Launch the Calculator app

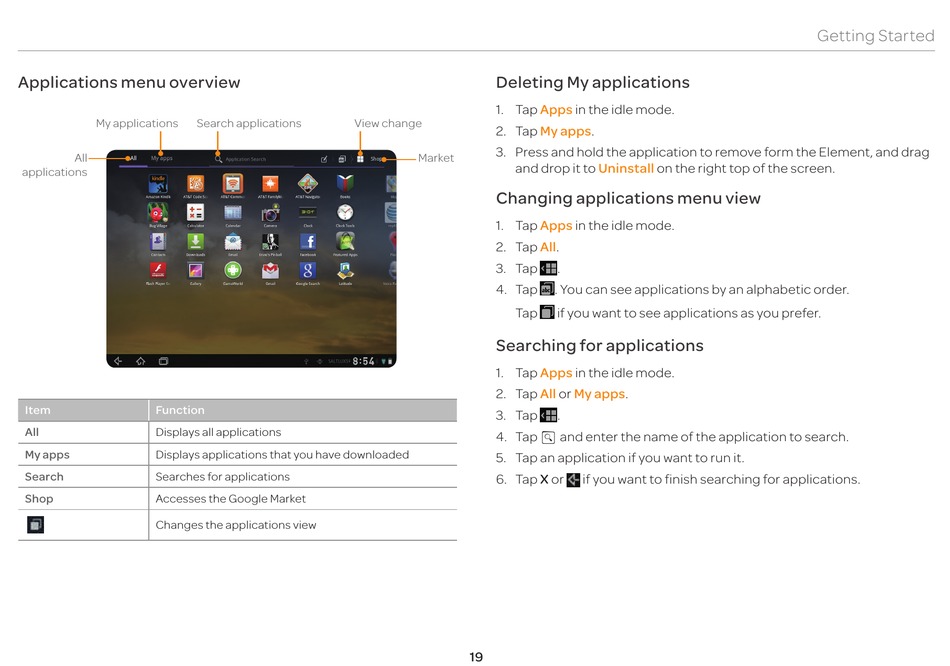click(196, 213)
